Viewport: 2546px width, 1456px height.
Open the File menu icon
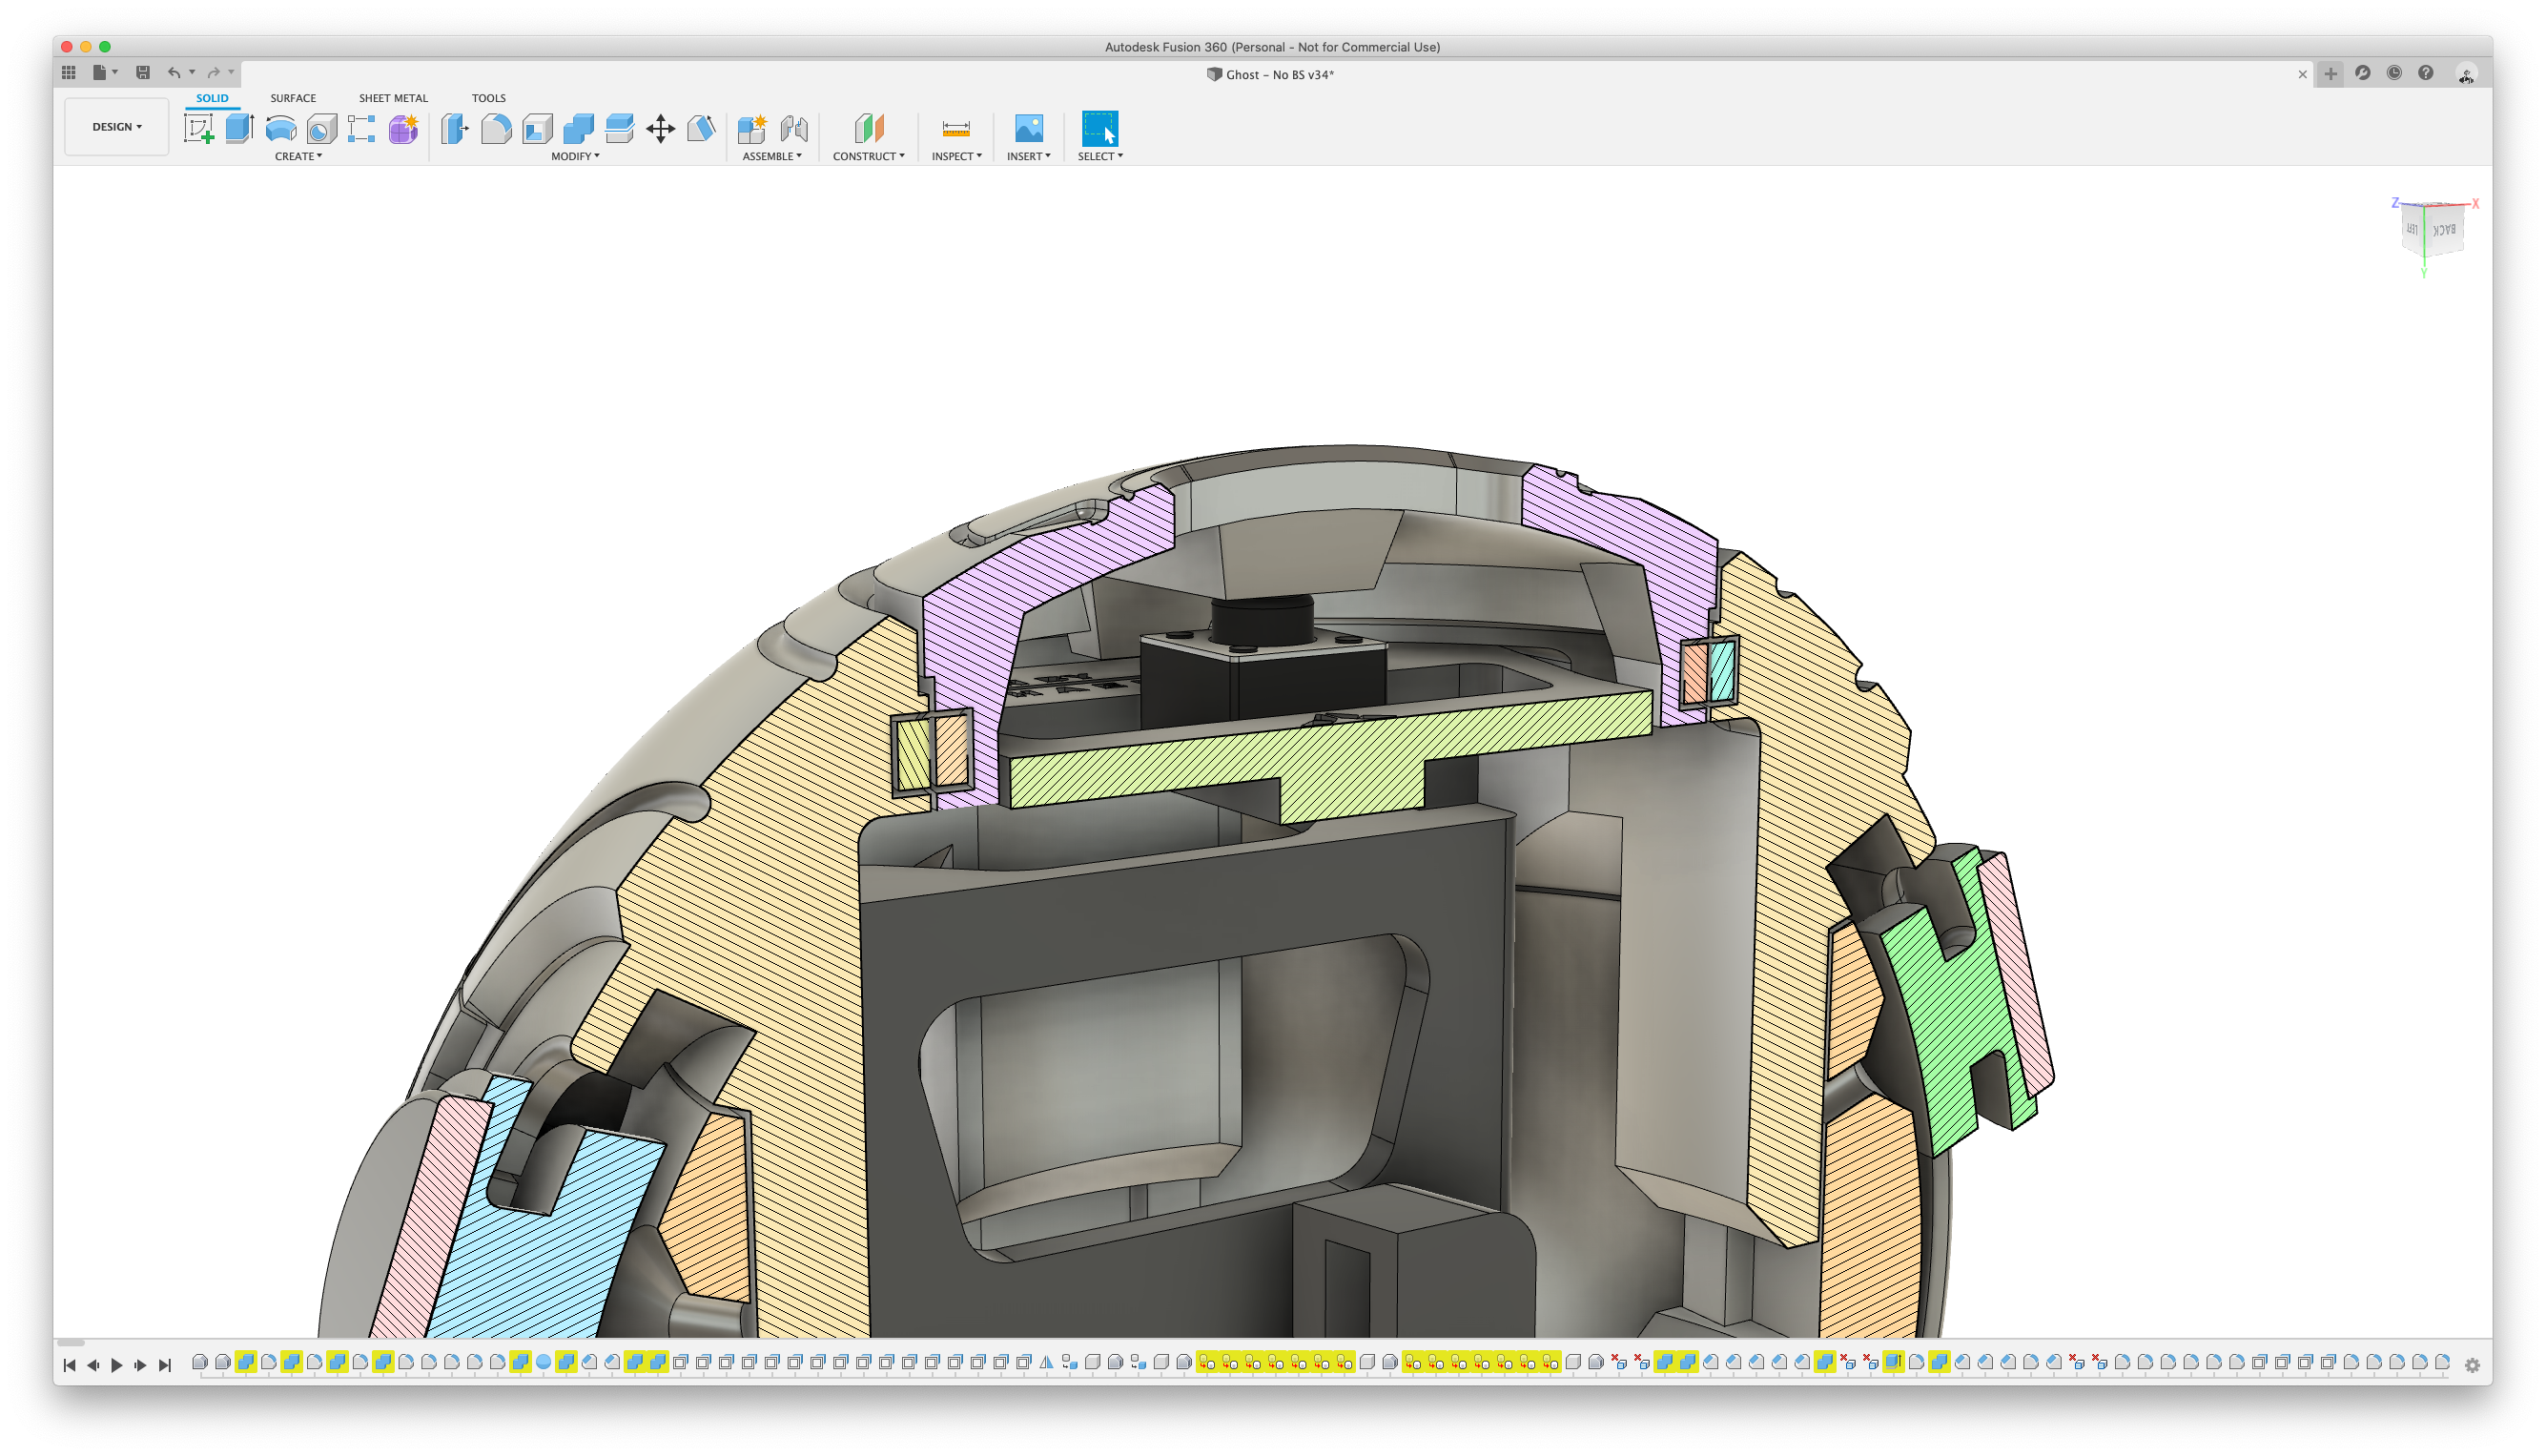[x=104, y=72]
